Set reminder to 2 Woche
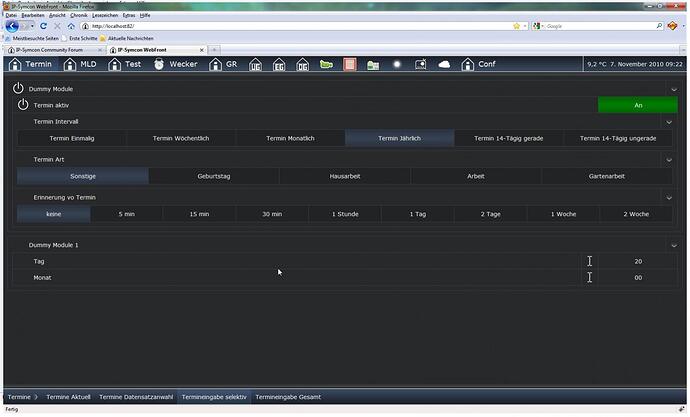Viewport: 690px width, 417px height. 636,214
